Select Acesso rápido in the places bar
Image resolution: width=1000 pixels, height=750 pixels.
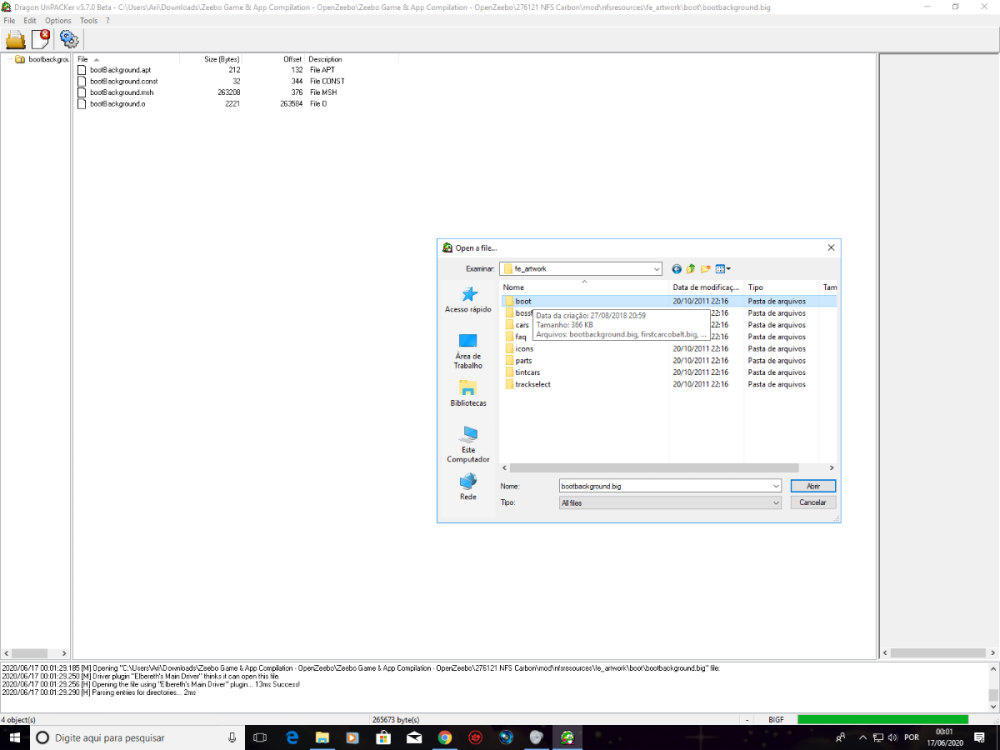tap(468, 299)
